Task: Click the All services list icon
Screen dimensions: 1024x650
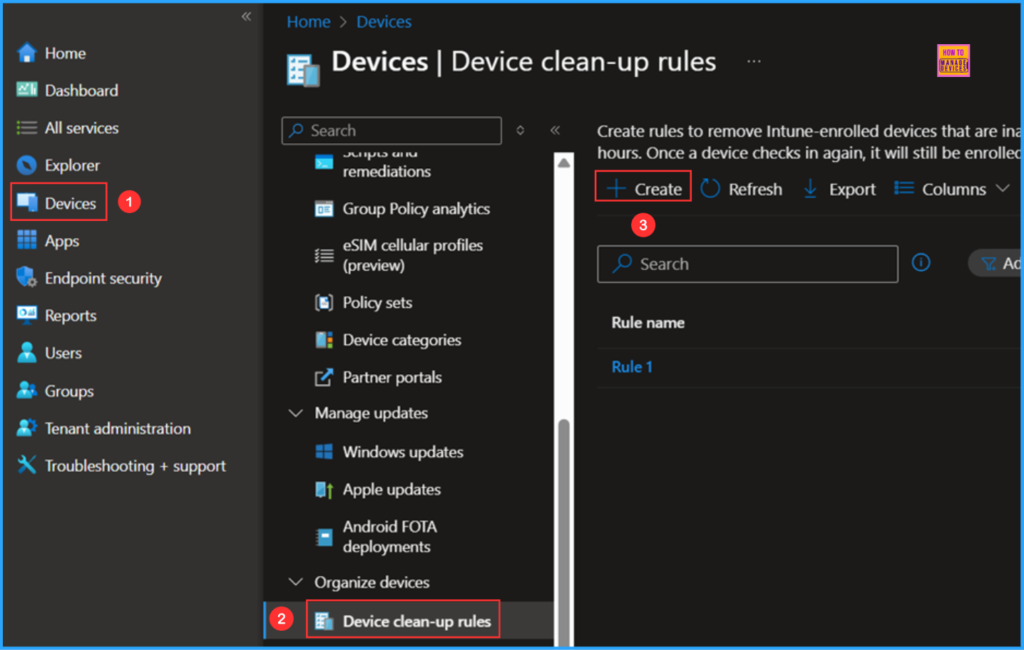Action: 27,127
